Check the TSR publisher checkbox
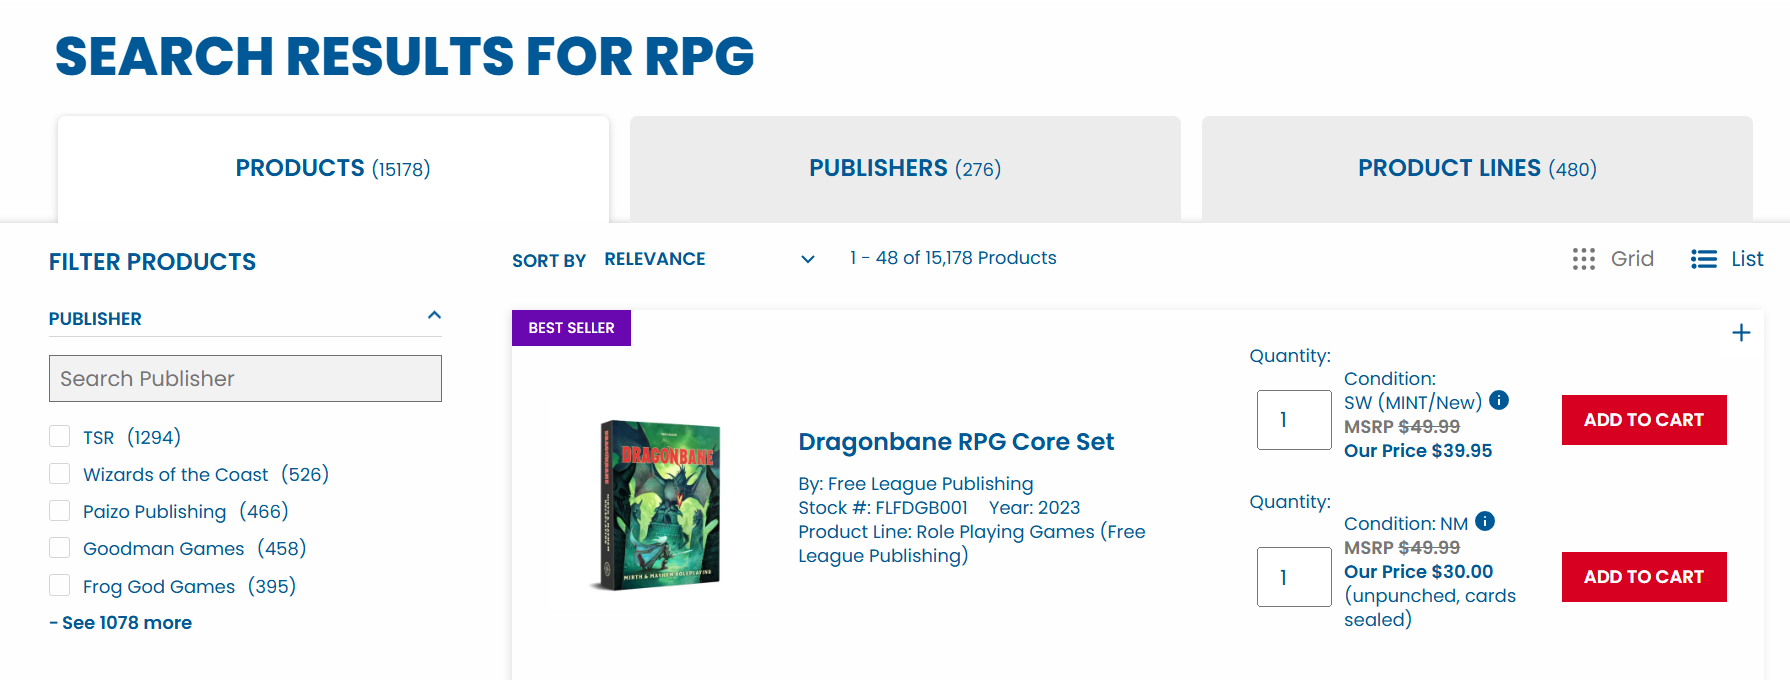This screenshot has width=1790, height=680. pos(60,436)
